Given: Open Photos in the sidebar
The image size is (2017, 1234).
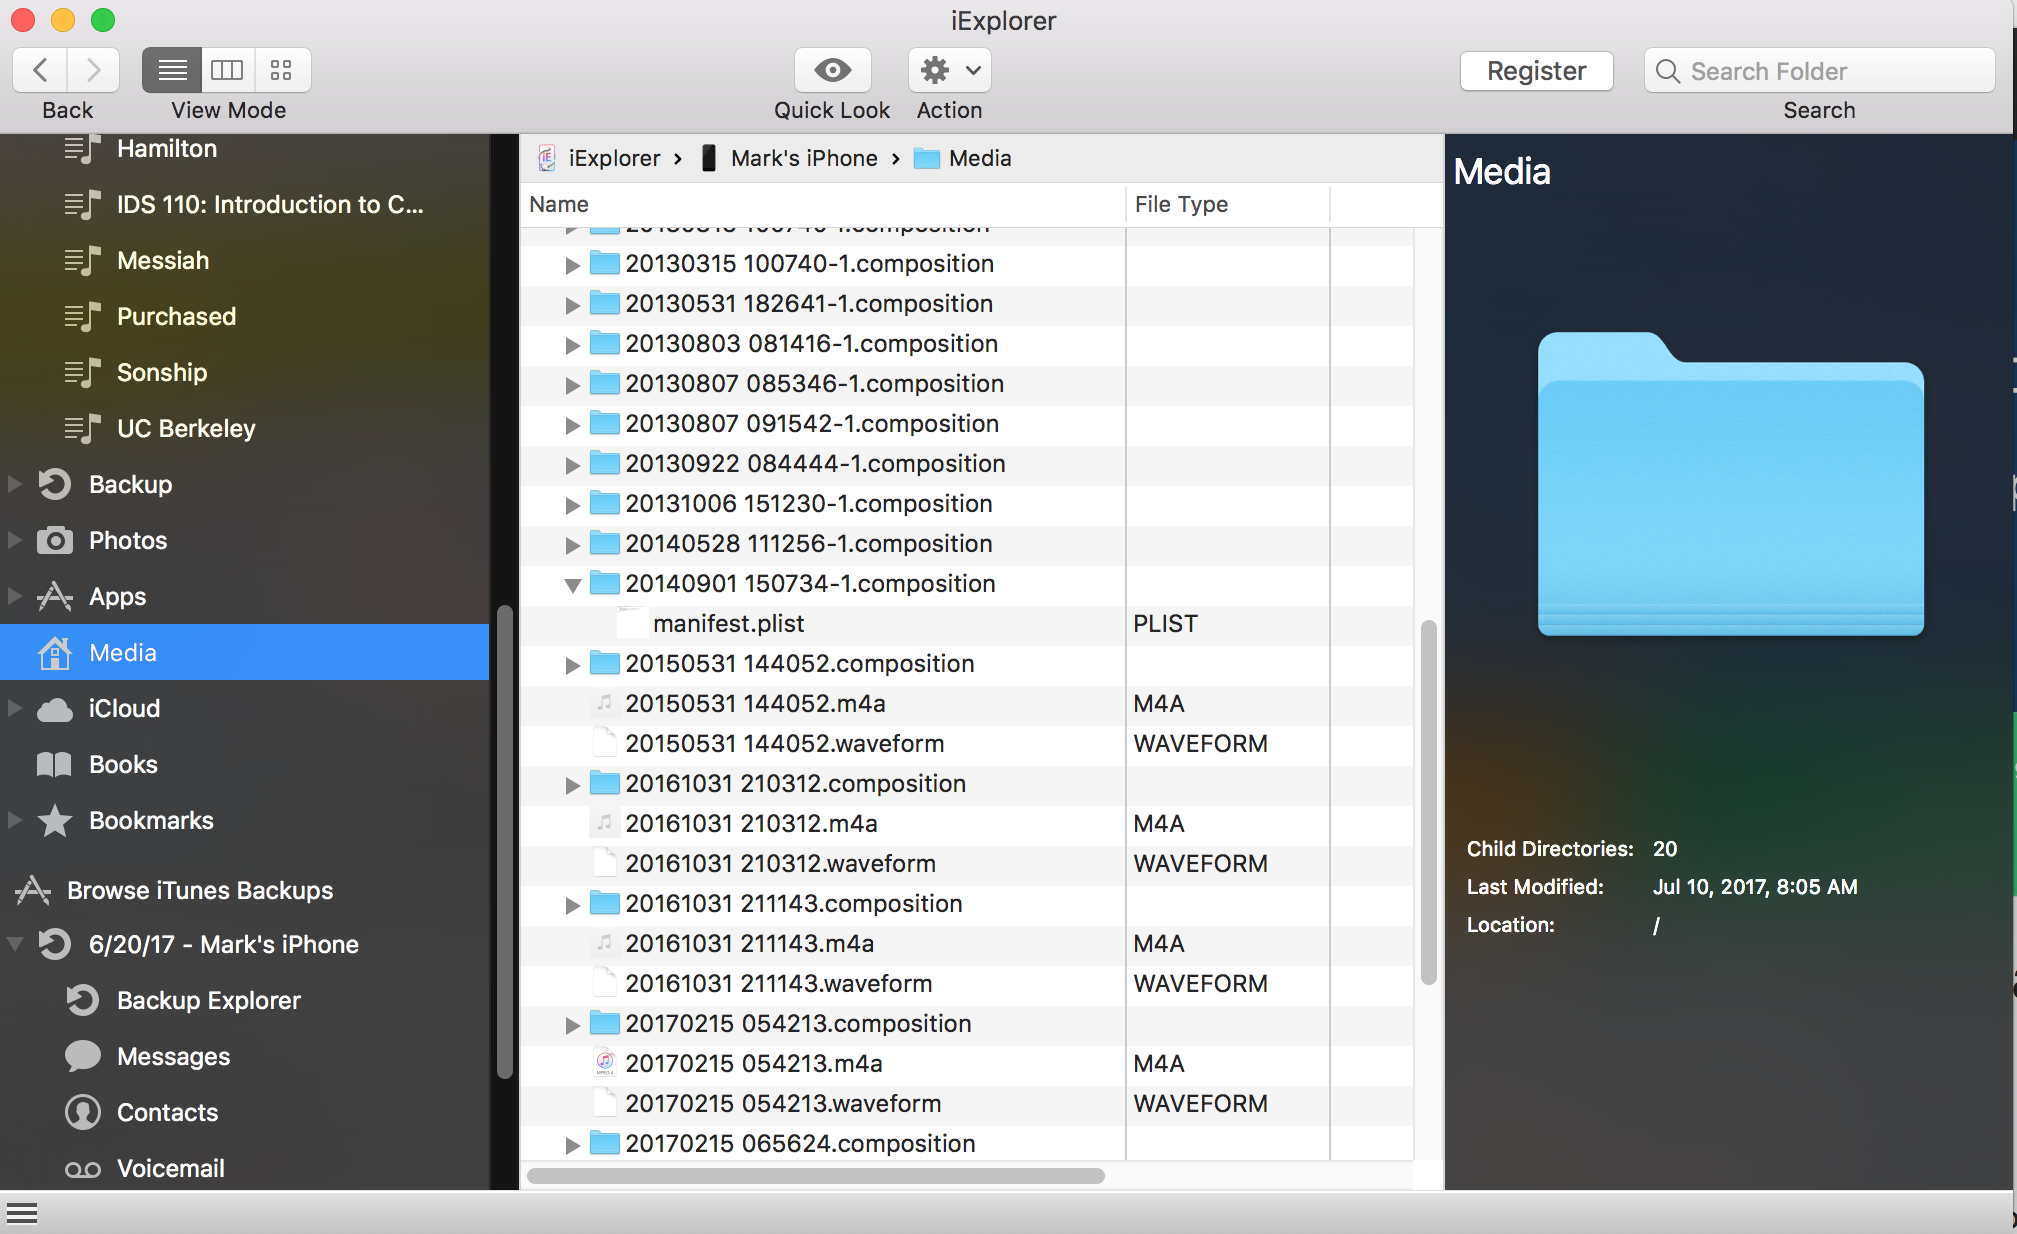Looking at the screenshot, I should point(128,541).
